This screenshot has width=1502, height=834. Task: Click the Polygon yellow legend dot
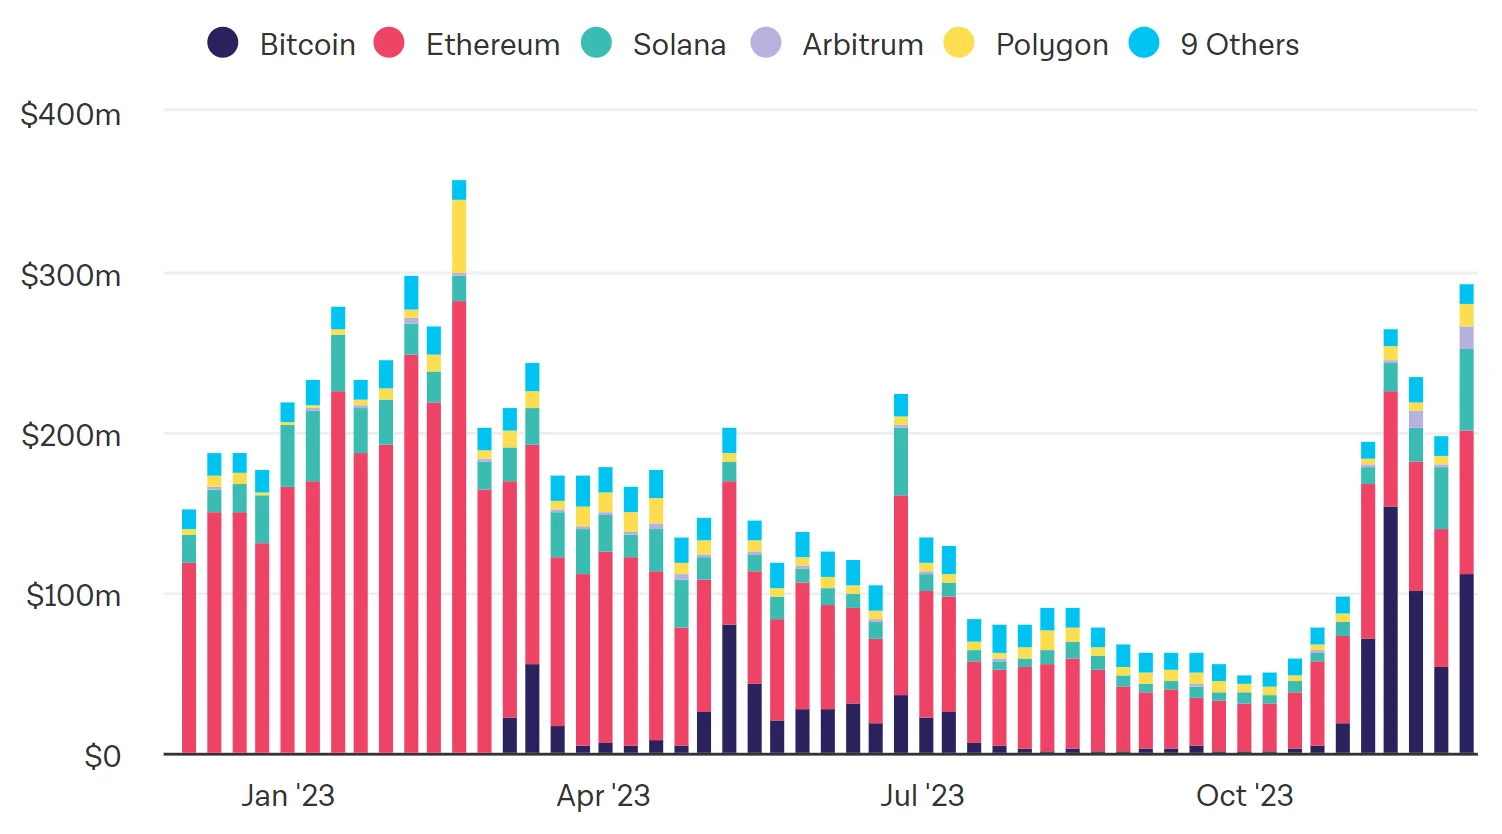(959, 43)
